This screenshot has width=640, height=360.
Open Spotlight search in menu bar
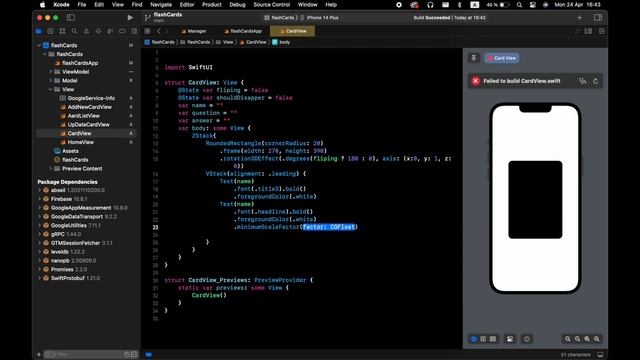tap(519, 5)
